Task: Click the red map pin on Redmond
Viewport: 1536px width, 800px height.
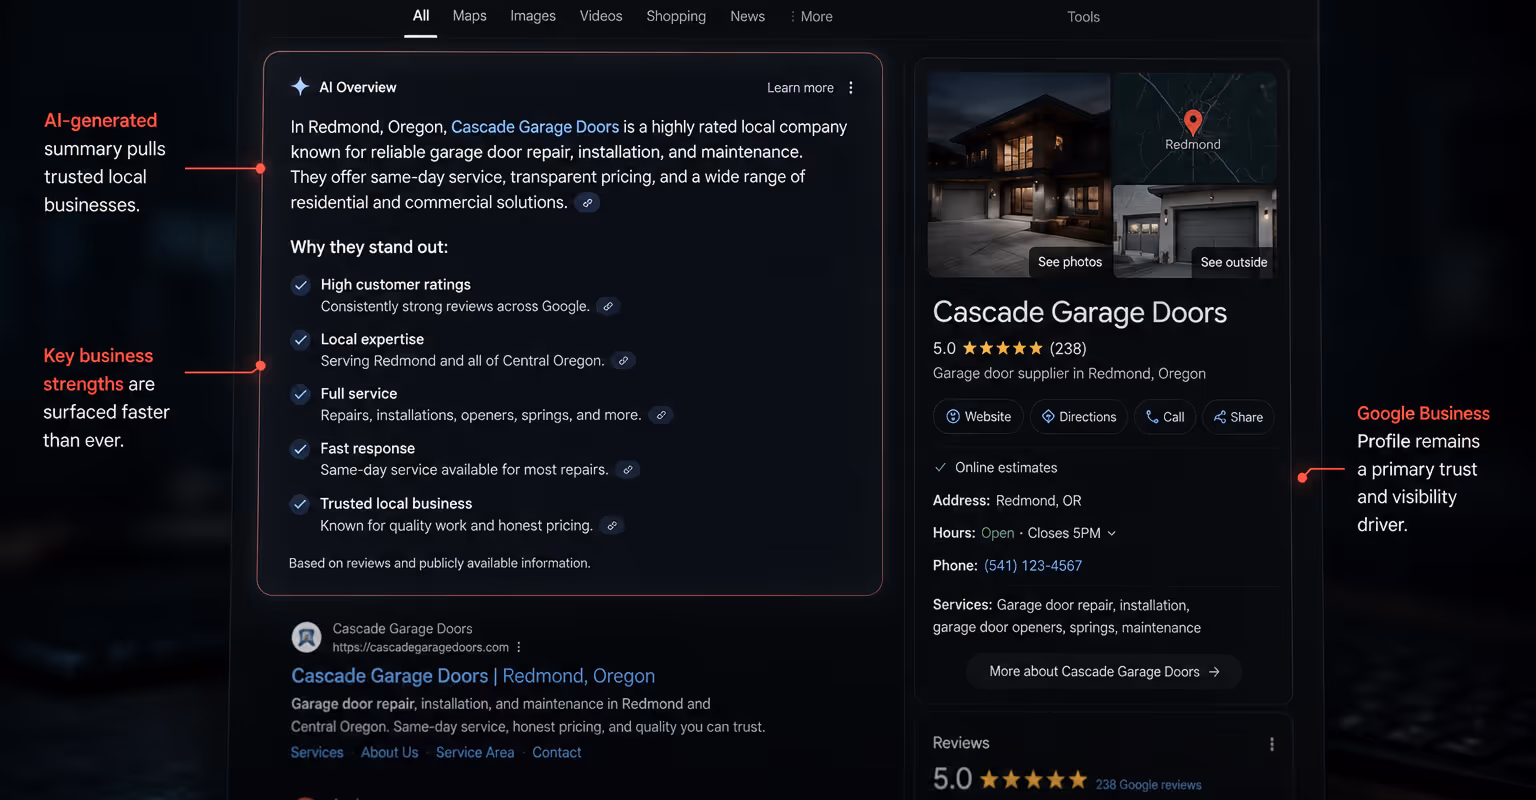Action: [1192, 123]
